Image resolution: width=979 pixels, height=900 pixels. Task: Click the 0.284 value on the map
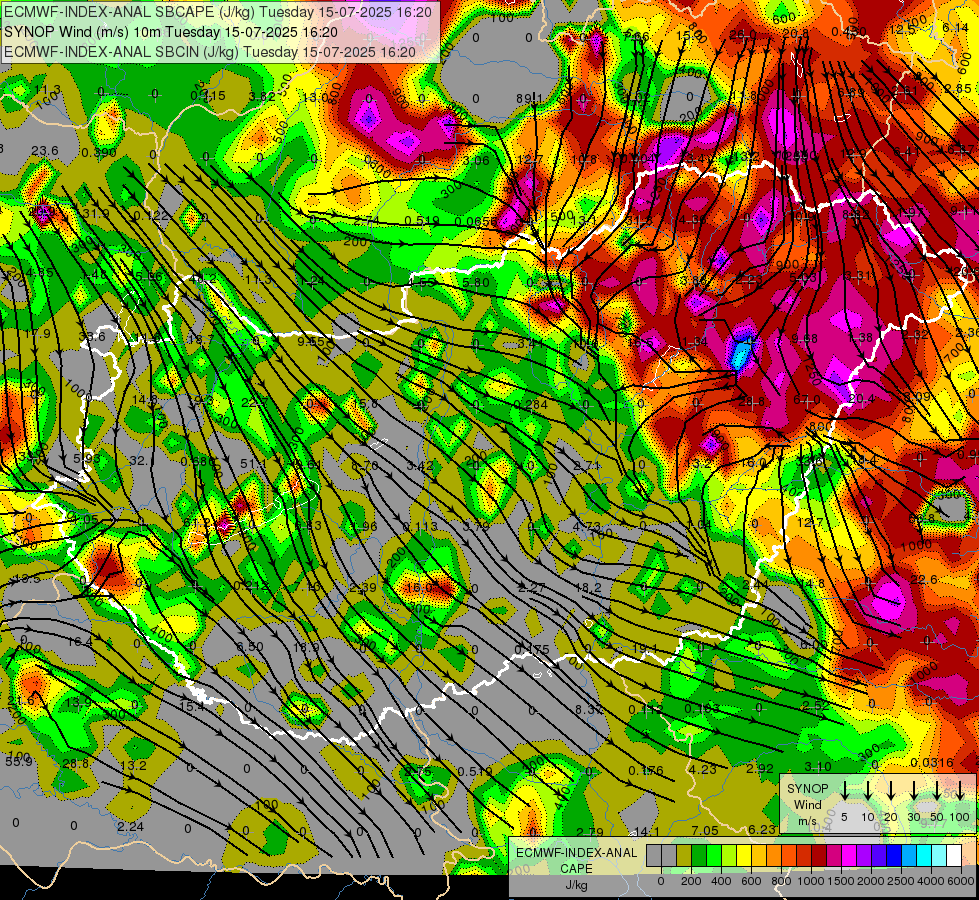(531, 404)
